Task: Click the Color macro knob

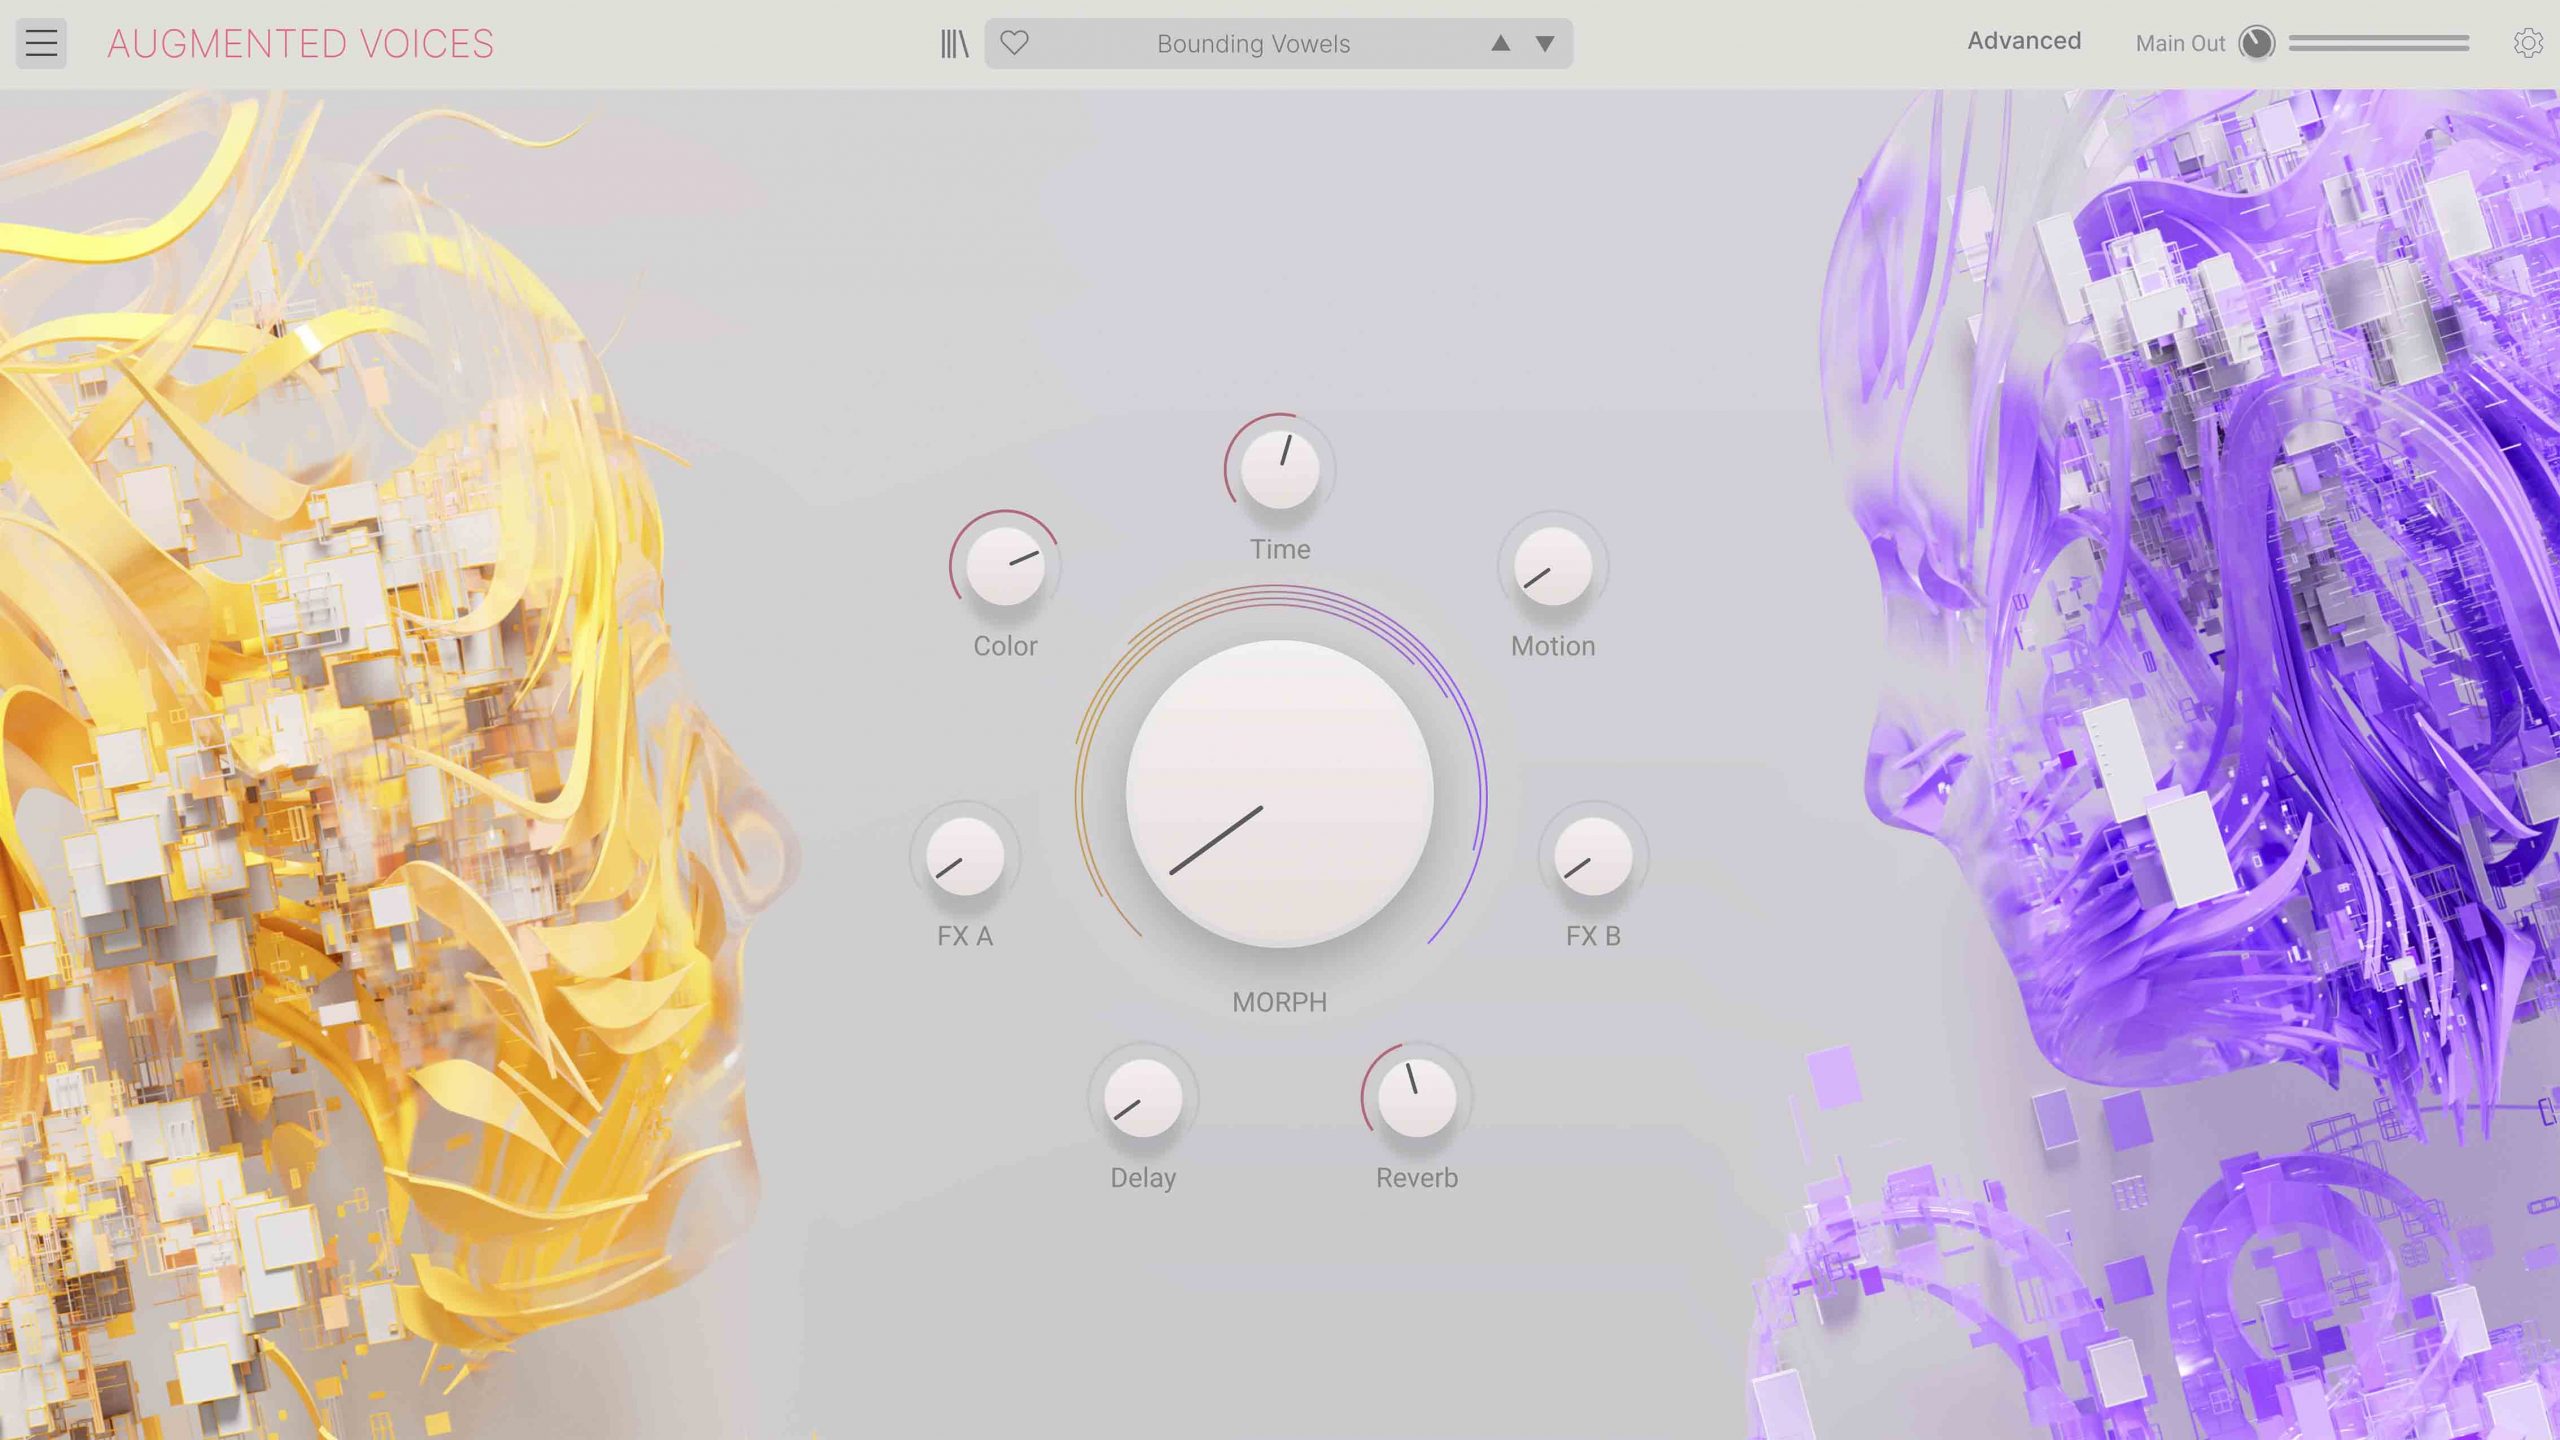Action: 1005,566
